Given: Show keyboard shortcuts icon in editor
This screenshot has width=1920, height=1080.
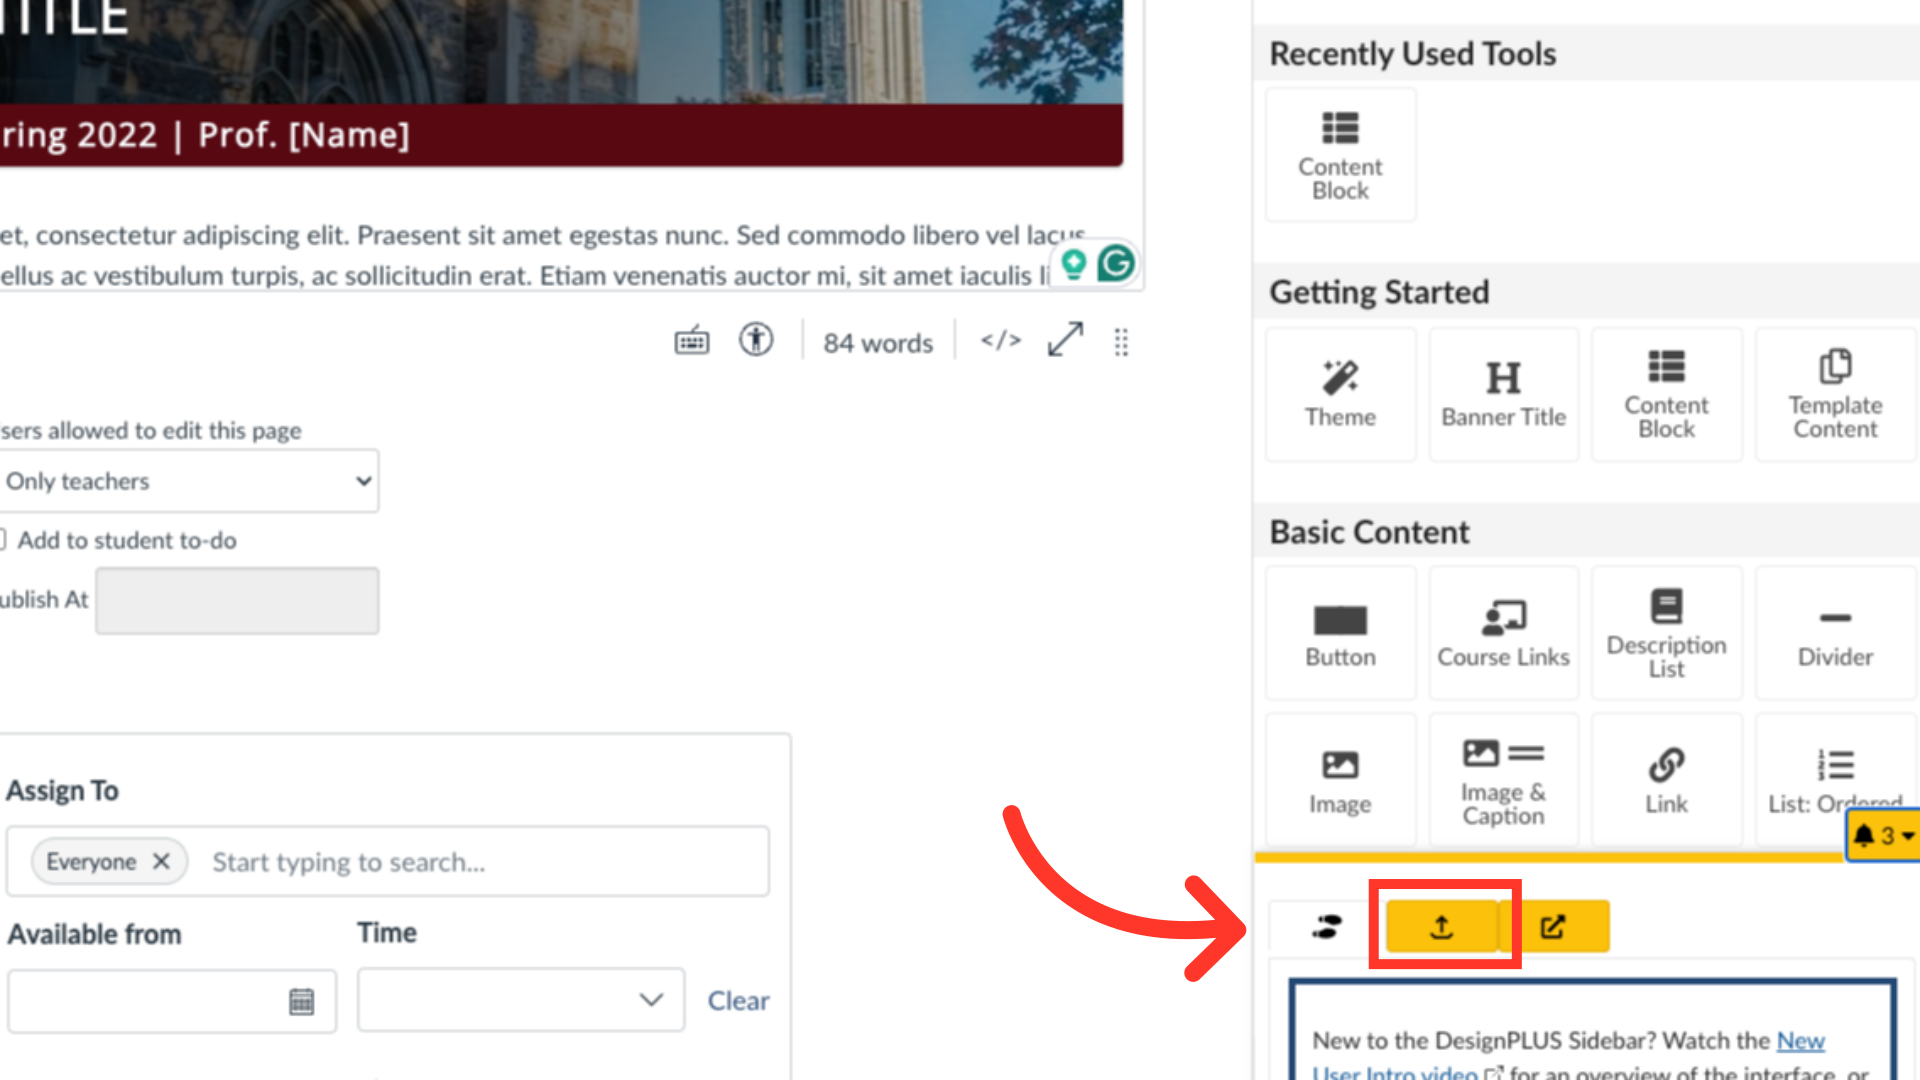Looking at the screenshot, I should pyautogui.click(x=692, y=342).
